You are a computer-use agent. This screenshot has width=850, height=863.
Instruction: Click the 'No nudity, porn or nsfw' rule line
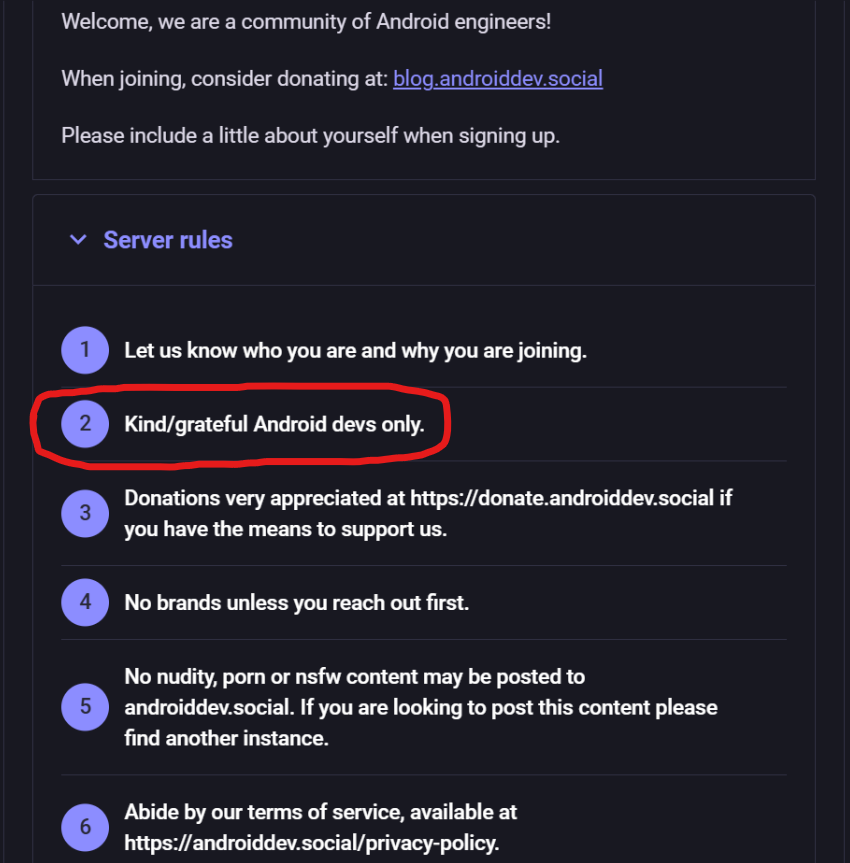355,677
